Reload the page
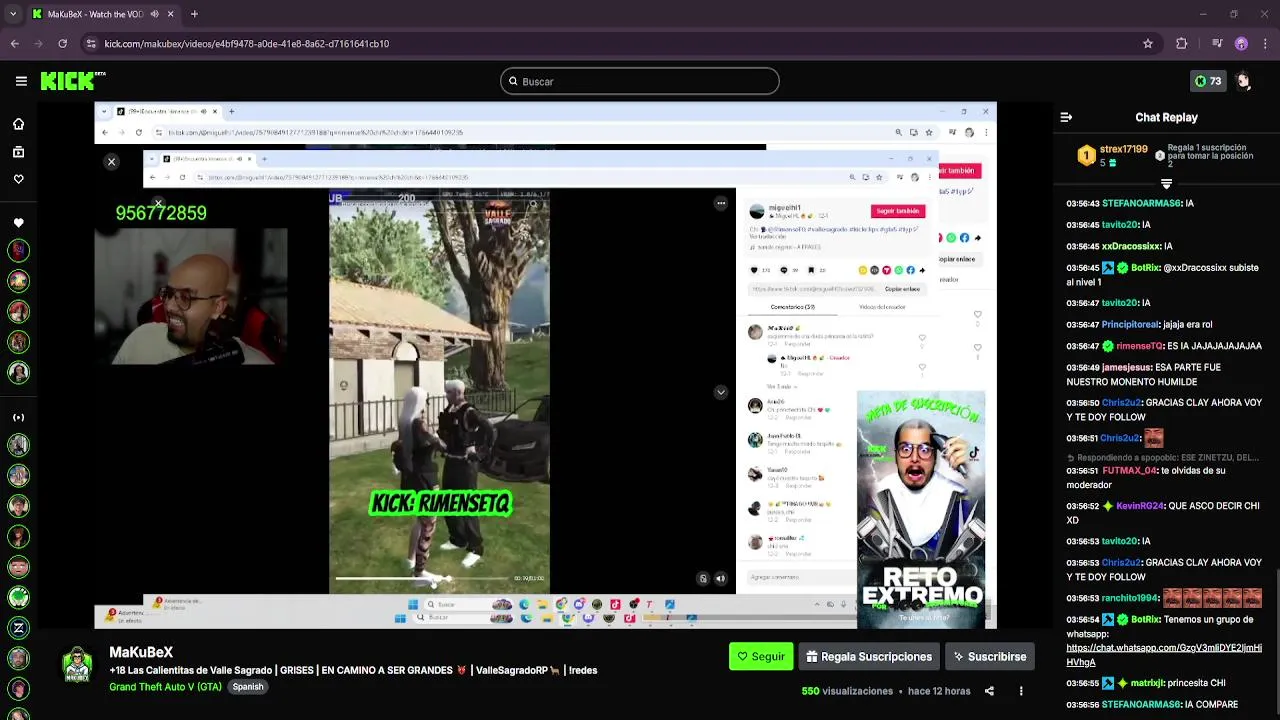The width and height of the screenshot is (1280, 720). point(62,44)
